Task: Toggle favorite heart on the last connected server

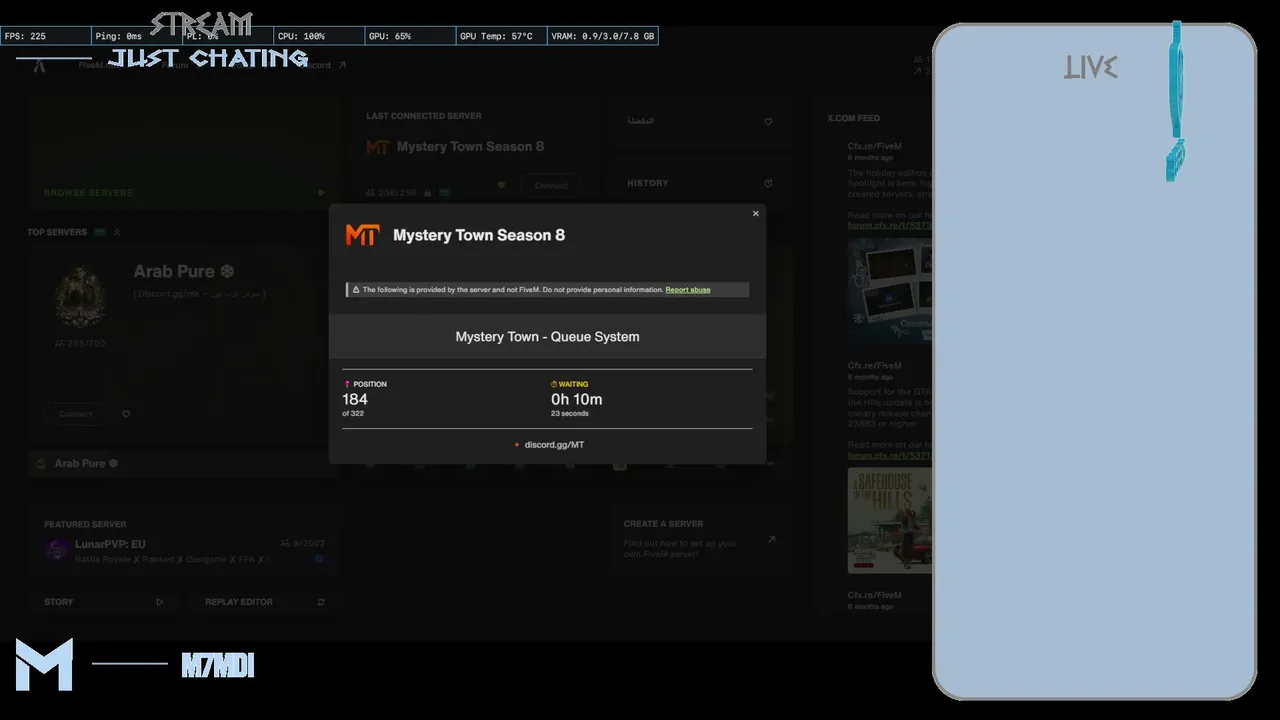Action: click(x=502, y=185)
